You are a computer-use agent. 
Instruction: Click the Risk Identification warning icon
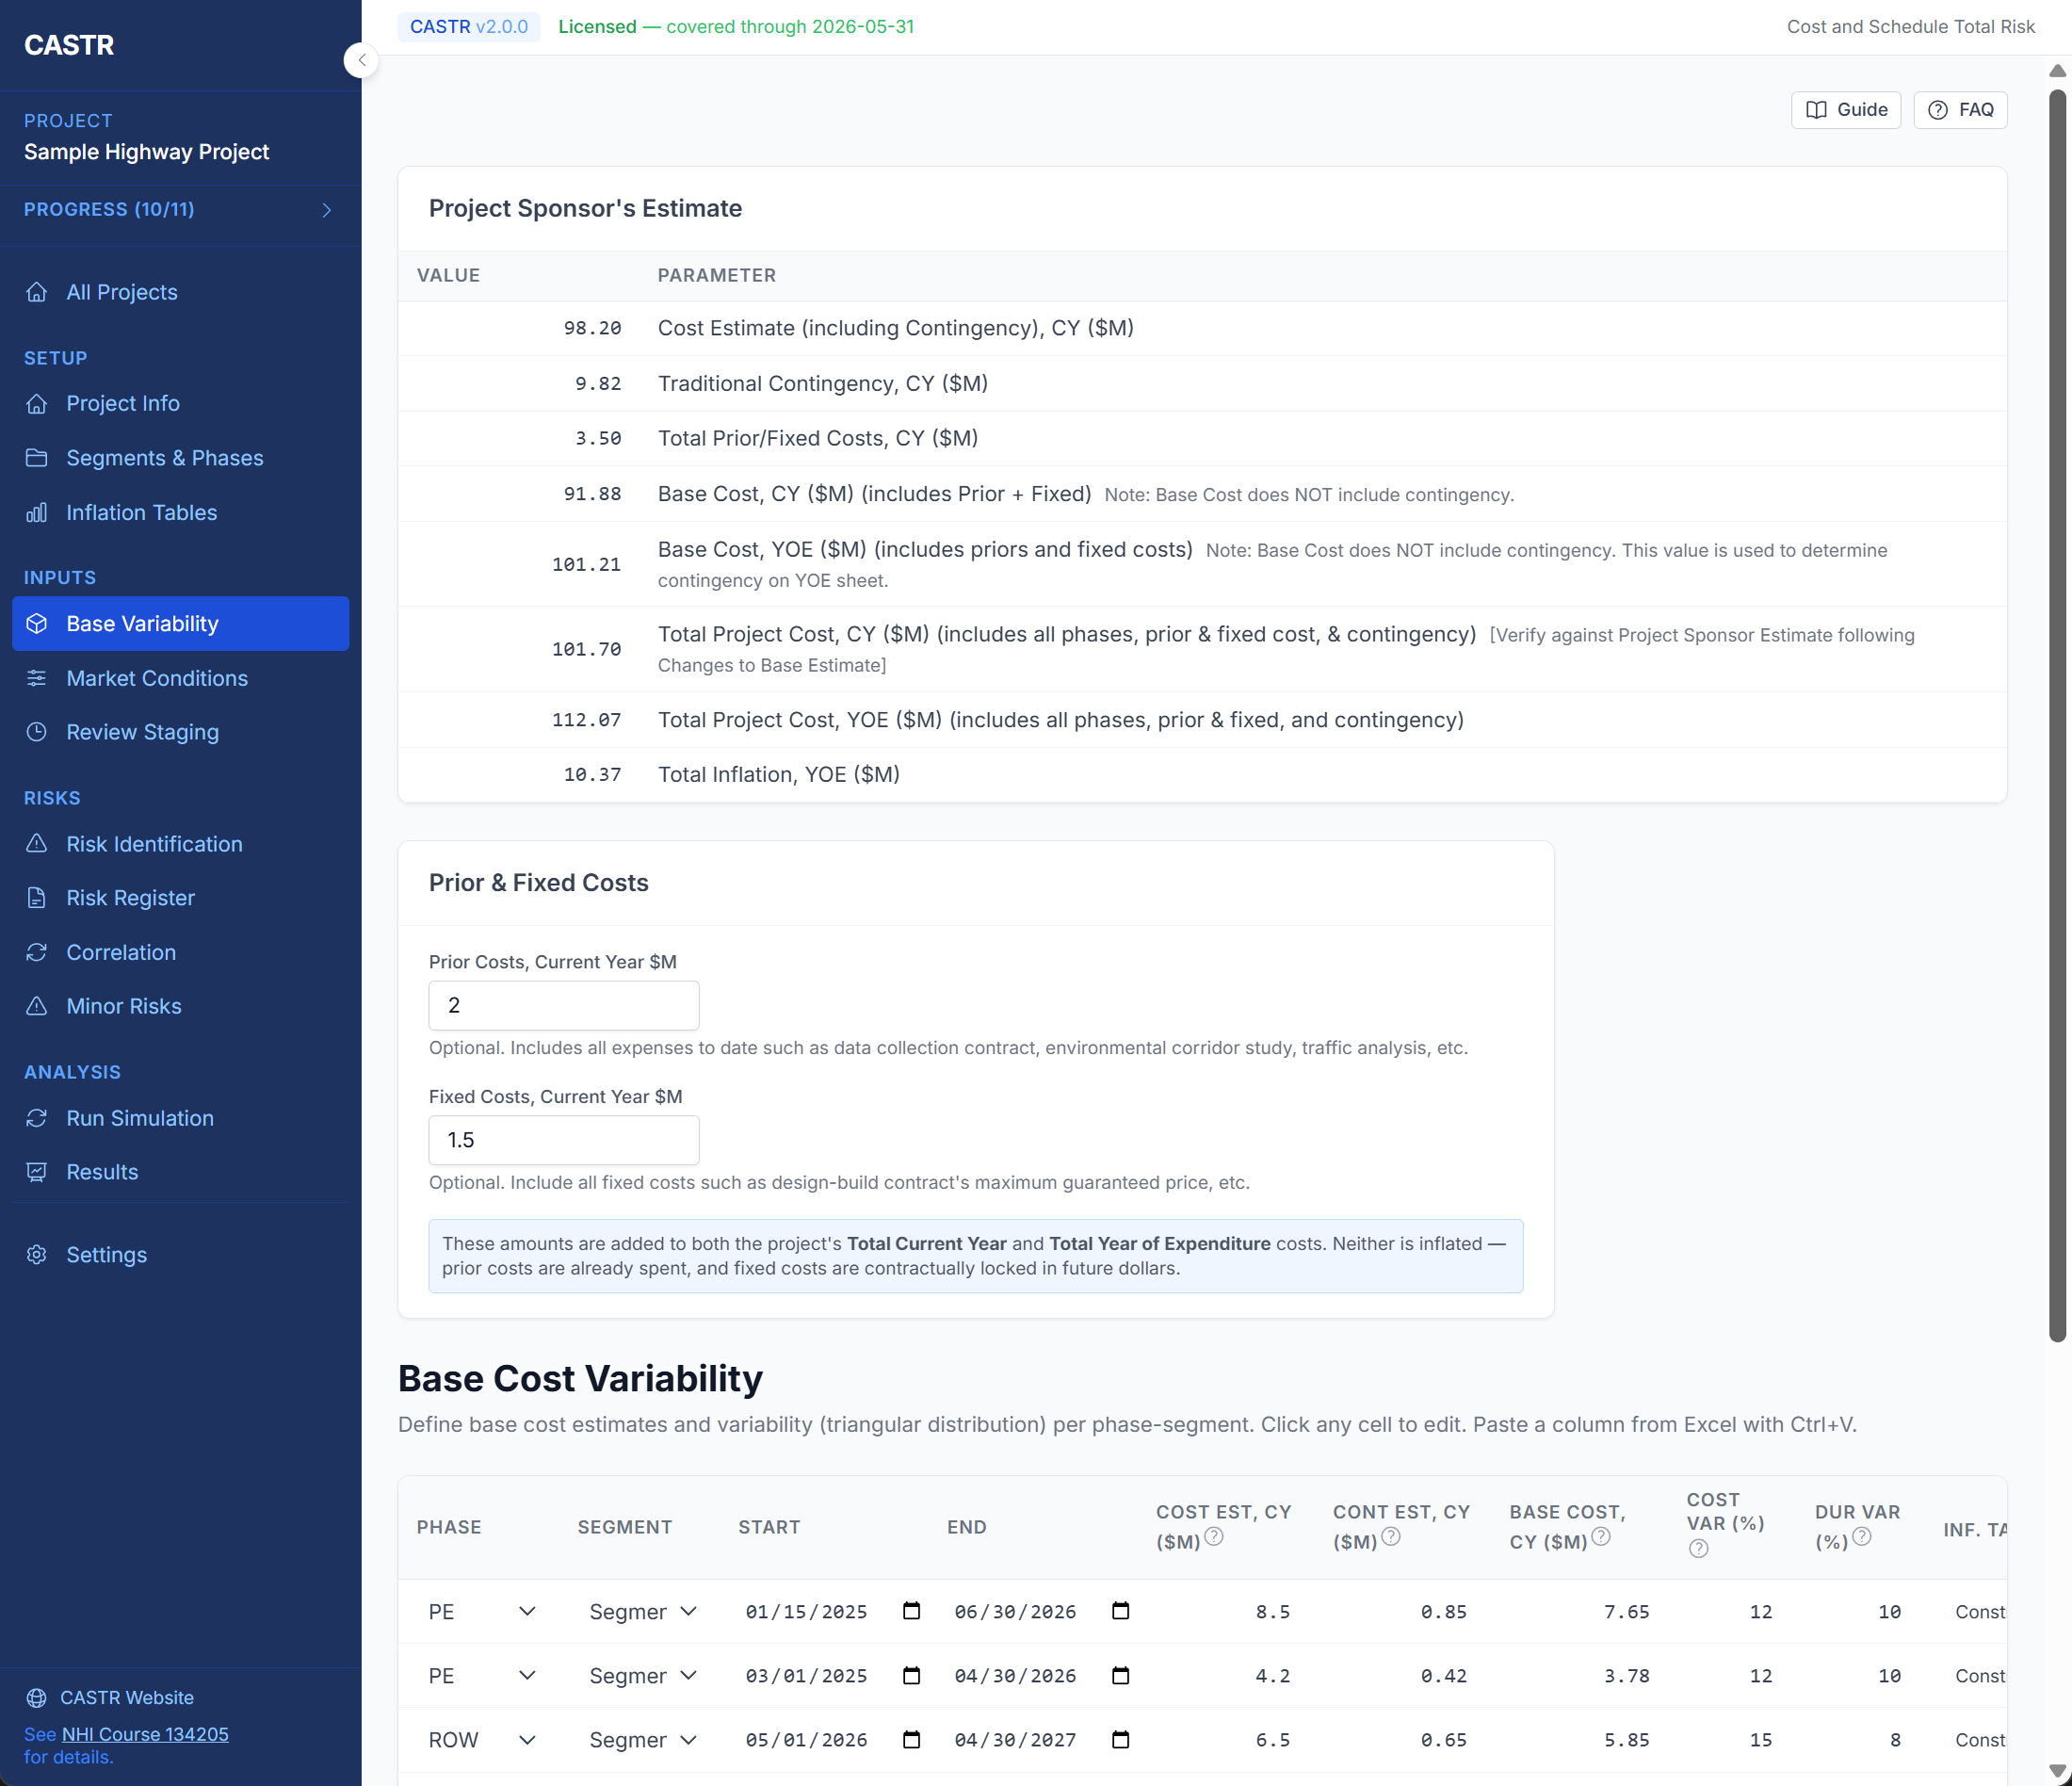click(x=37, y=844)
